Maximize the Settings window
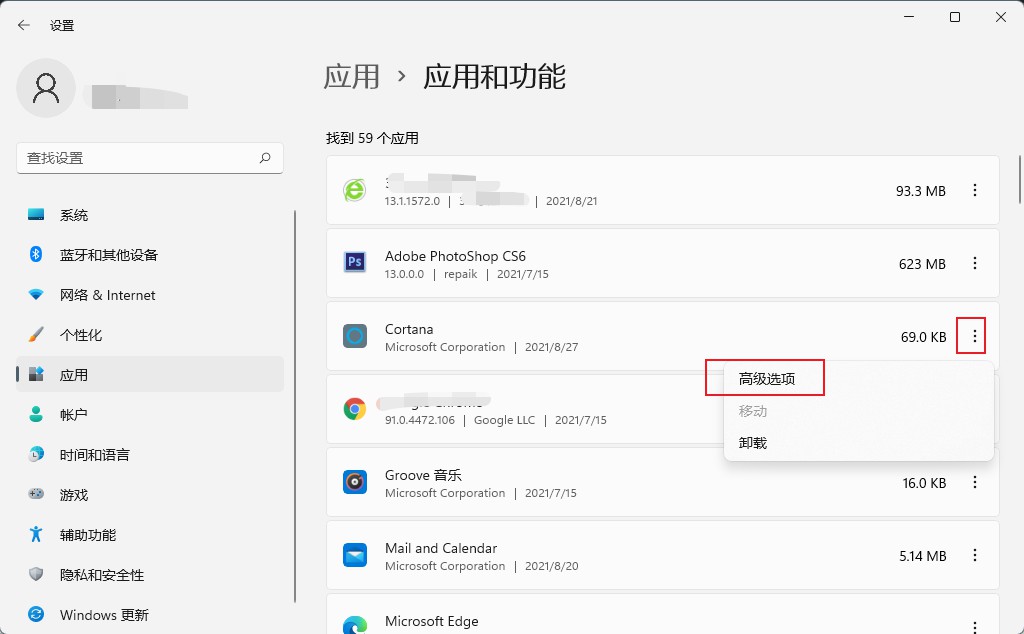The image size is (1024, 634). 955,17
